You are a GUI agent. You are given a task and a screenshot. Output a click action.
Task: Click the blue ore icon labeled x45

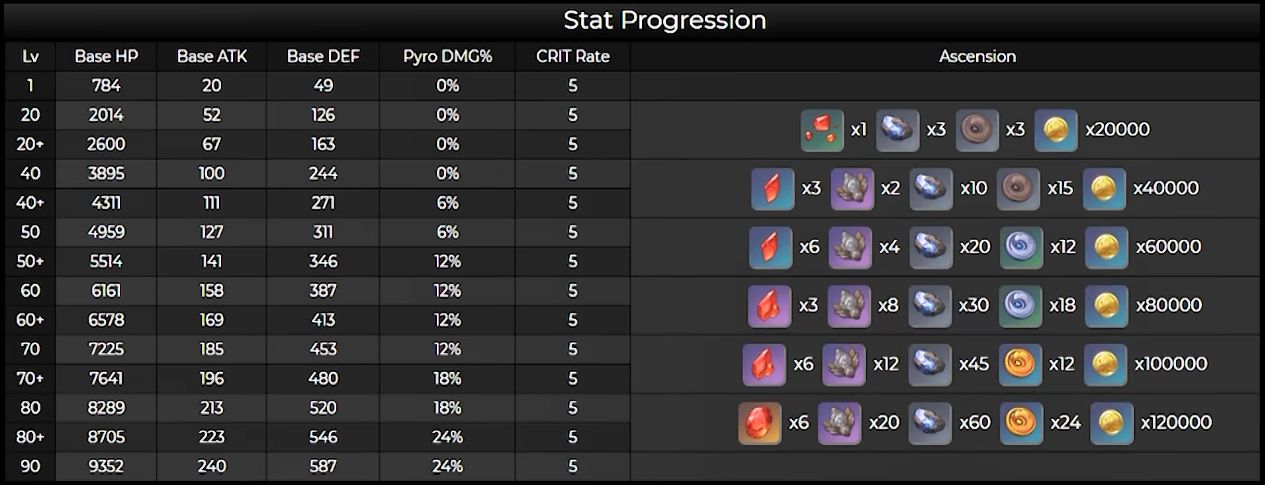930,365
